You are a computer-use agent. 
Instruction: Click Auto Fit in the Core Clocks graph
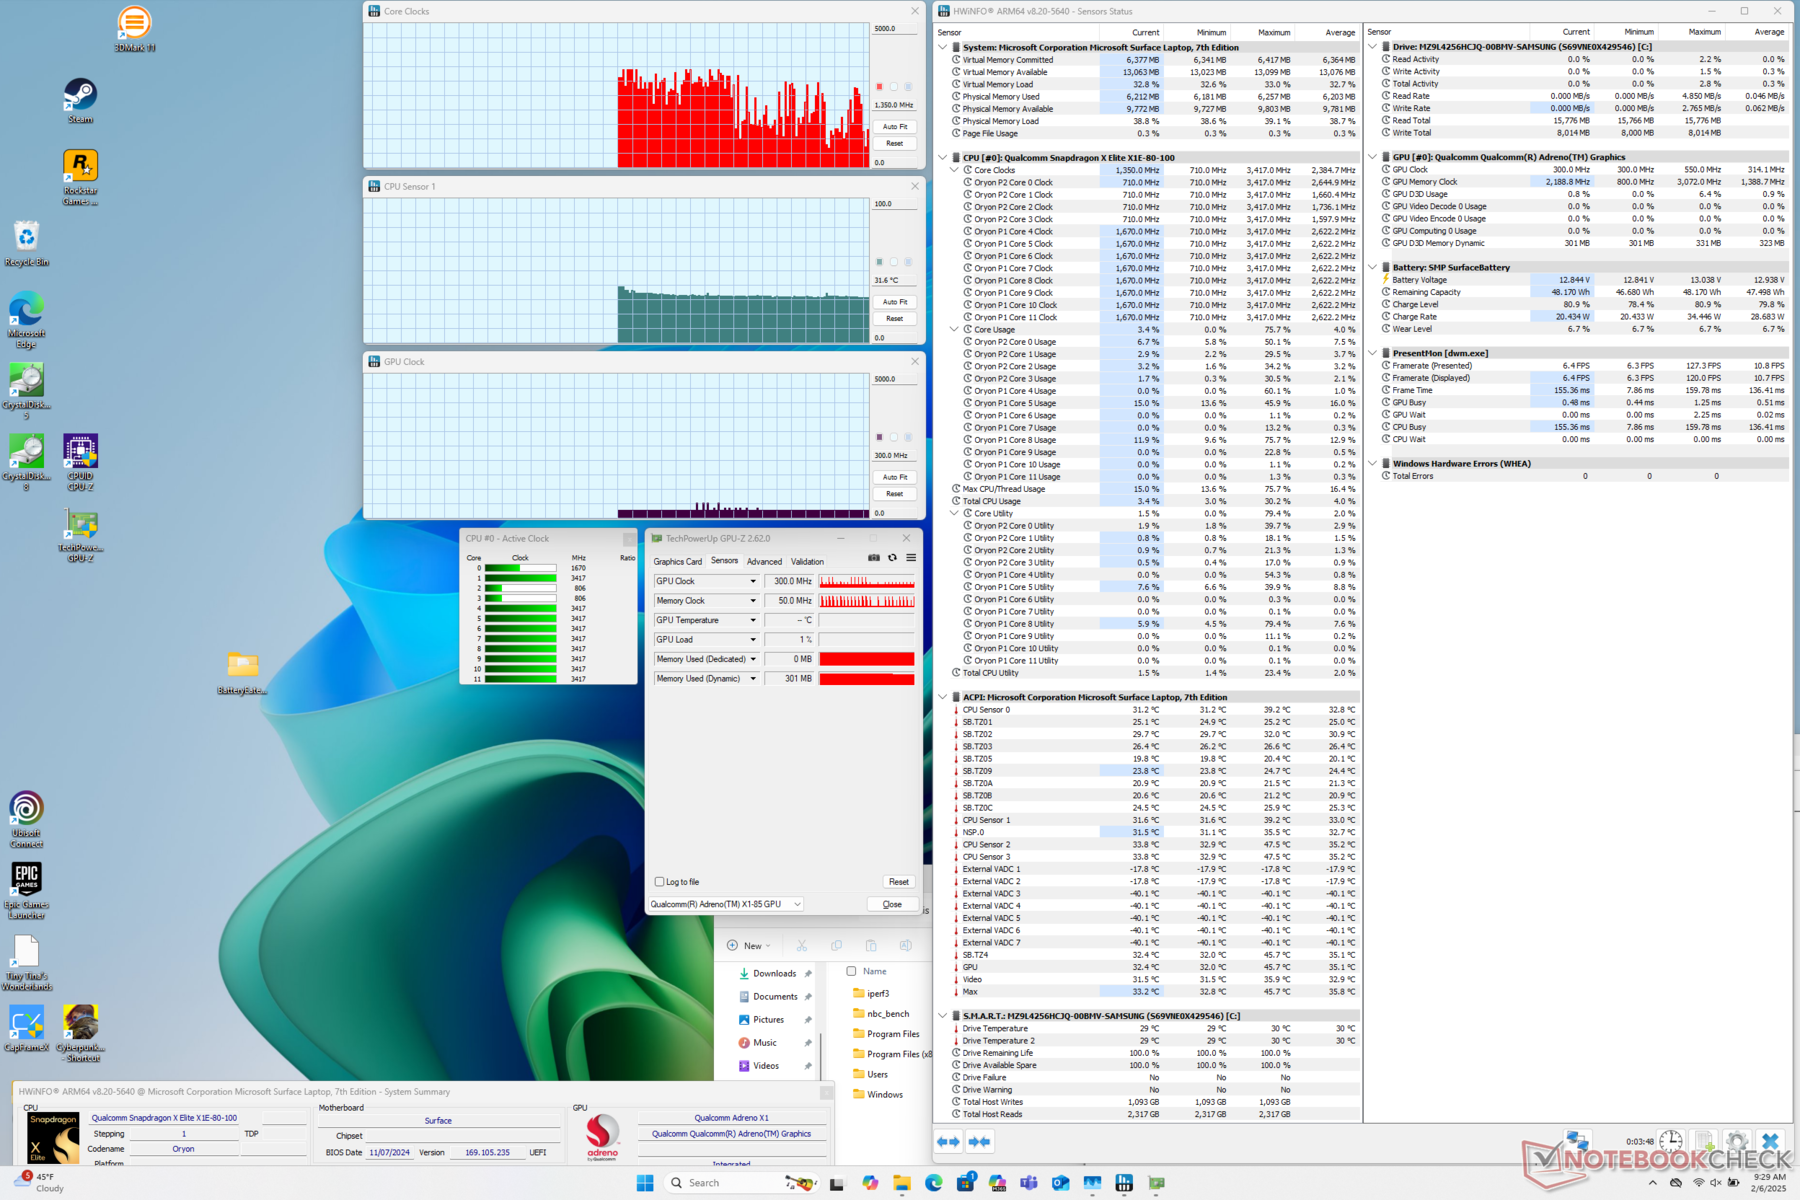[895, 127]
